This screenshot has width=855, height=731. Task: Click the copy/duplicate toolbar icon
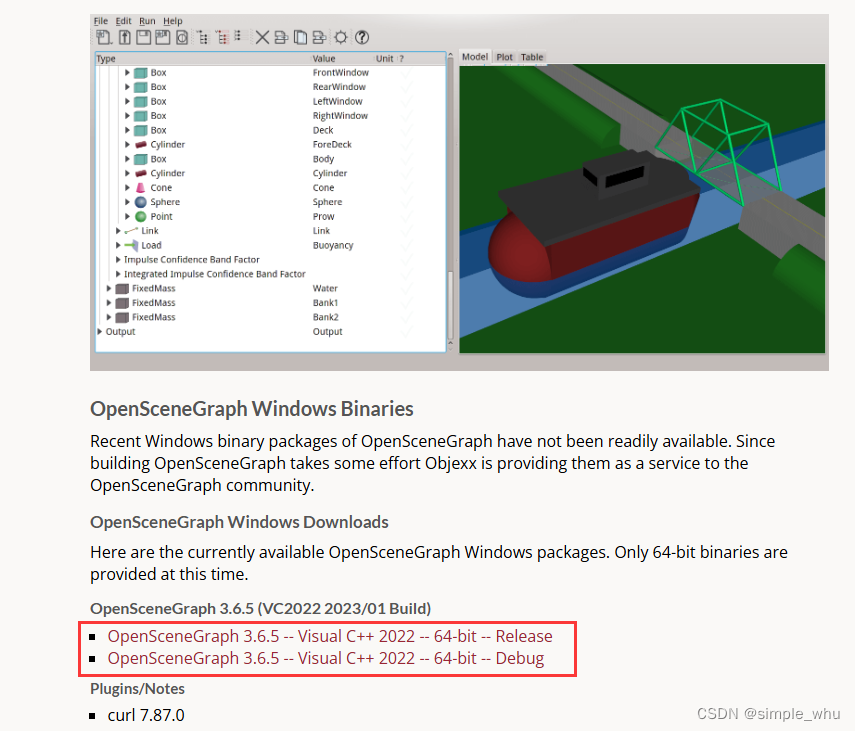click(300, 36)
